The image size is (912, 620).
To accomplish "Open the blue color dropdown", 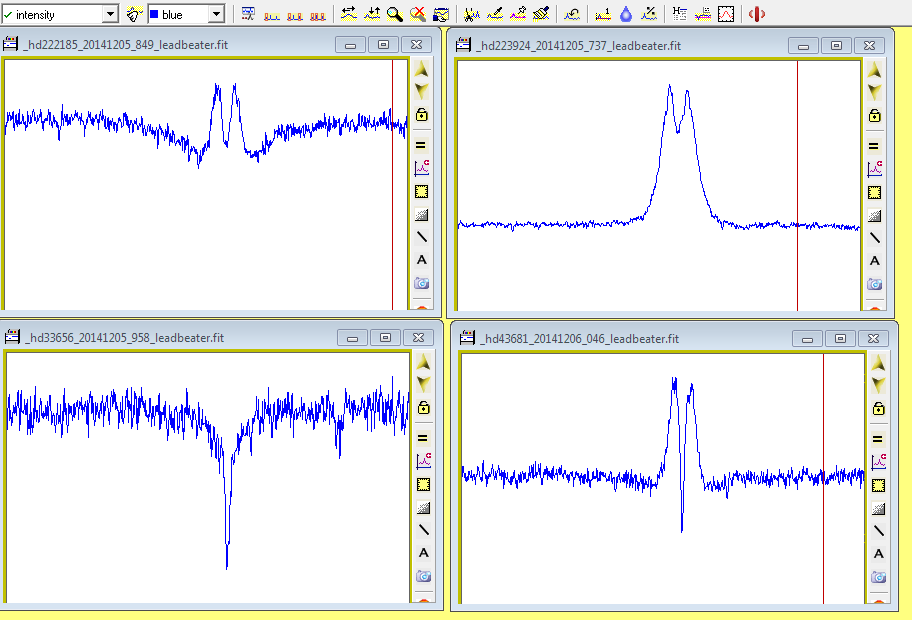I will coord(216,15).
